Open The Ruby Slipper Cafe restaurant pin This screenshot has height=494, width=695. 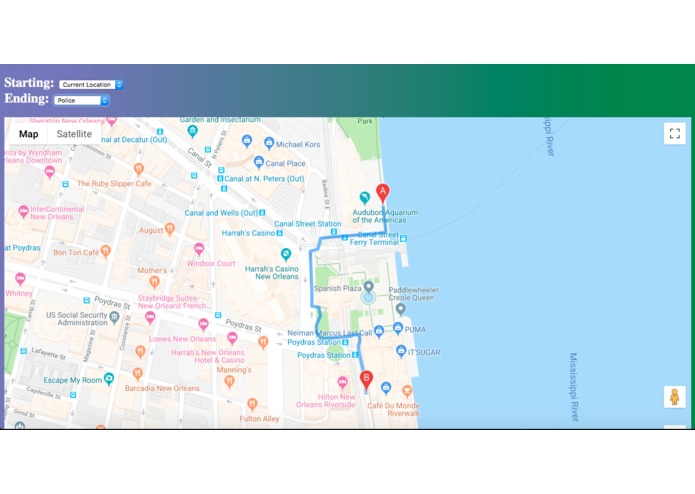139,169
